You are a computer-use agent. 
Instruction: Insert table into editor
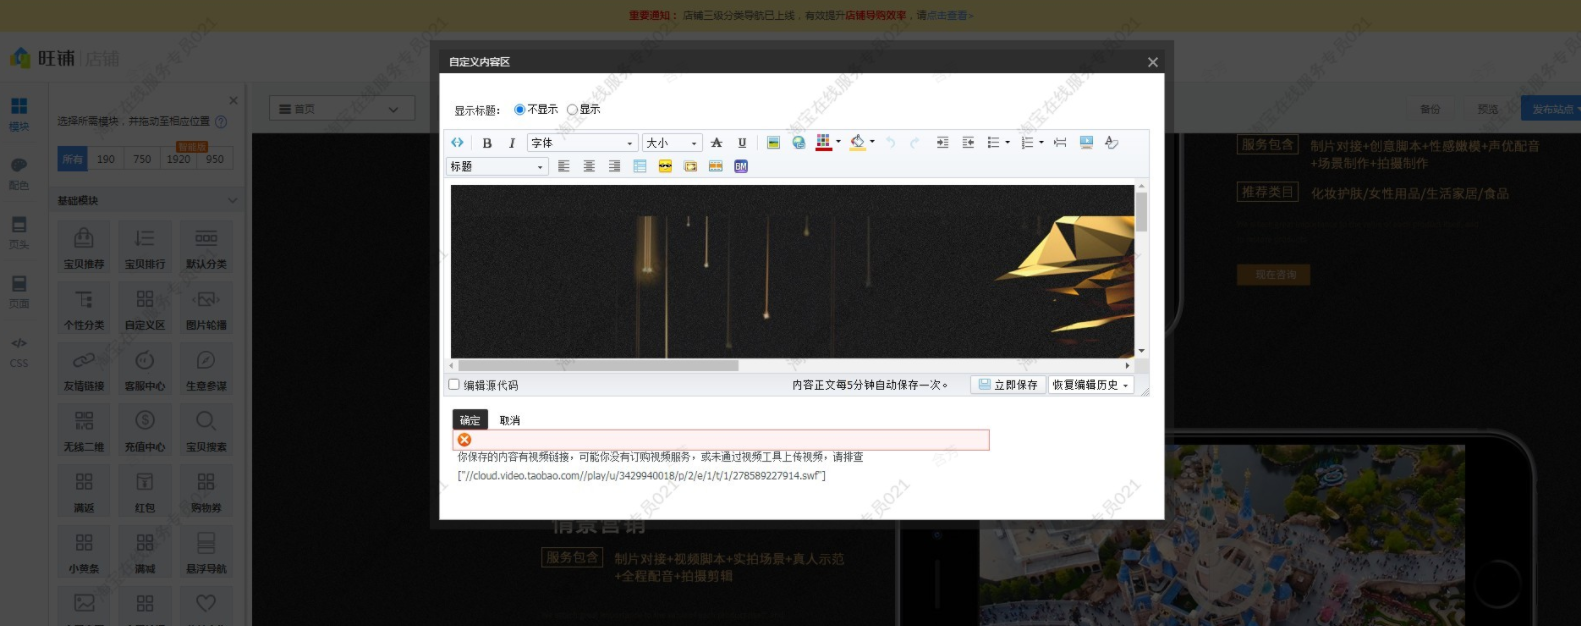[640, 166]
